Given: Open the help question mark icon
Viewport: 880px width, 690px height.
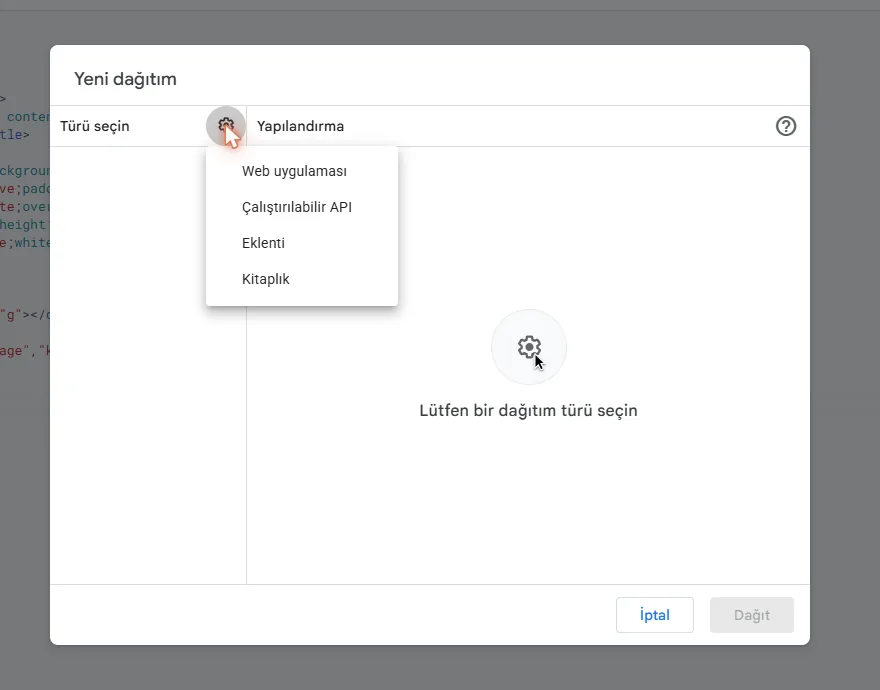Looking at the screenshot, I should pyautogui.click(x=786, y=126).
